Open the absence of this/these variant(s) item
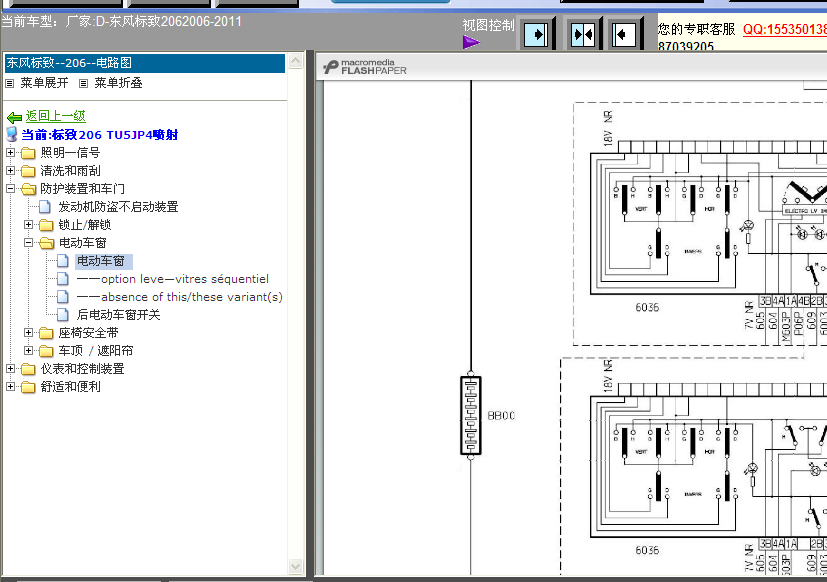 point(179,297)
